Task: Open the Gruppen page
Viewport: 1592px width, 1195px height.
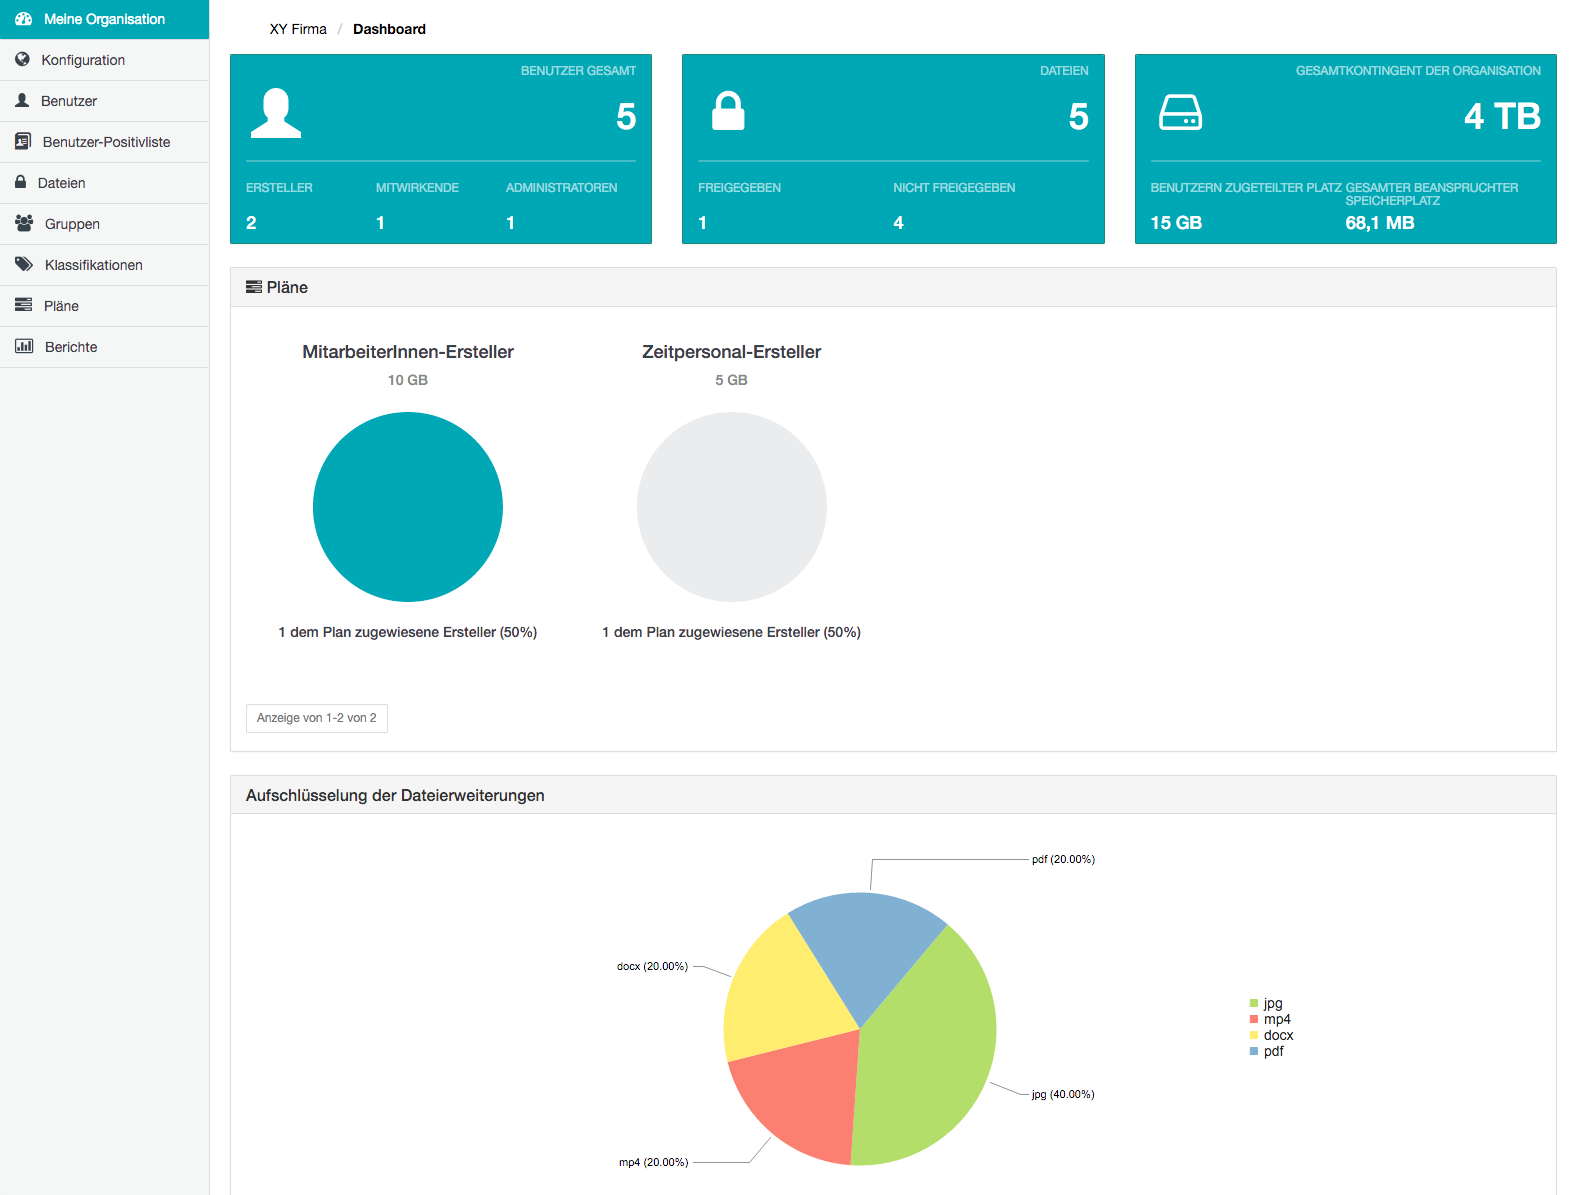Action: pos(104,224)
